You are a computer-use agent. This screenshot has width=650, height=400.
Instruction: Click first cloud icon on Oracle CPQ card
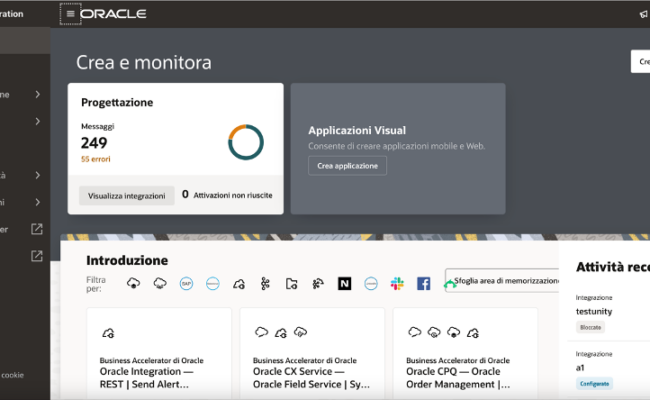pyautogui.click(x=415, y=332)
